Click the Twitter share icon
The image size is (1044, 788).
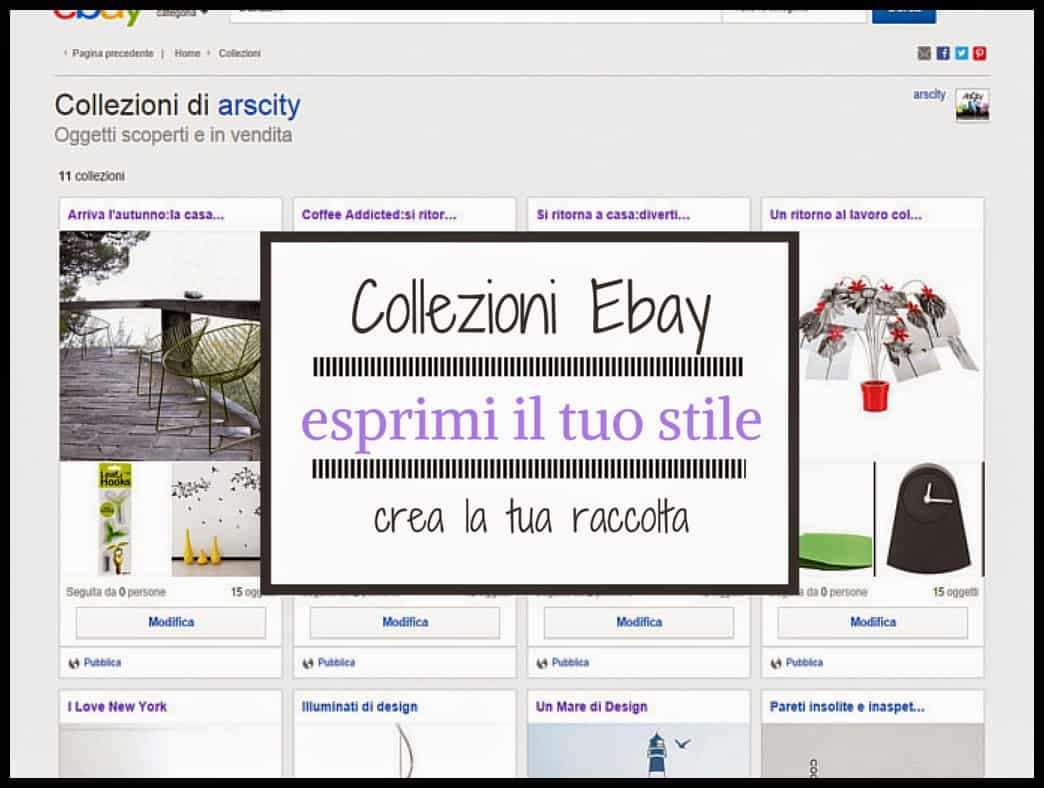(x=960, y=52)
